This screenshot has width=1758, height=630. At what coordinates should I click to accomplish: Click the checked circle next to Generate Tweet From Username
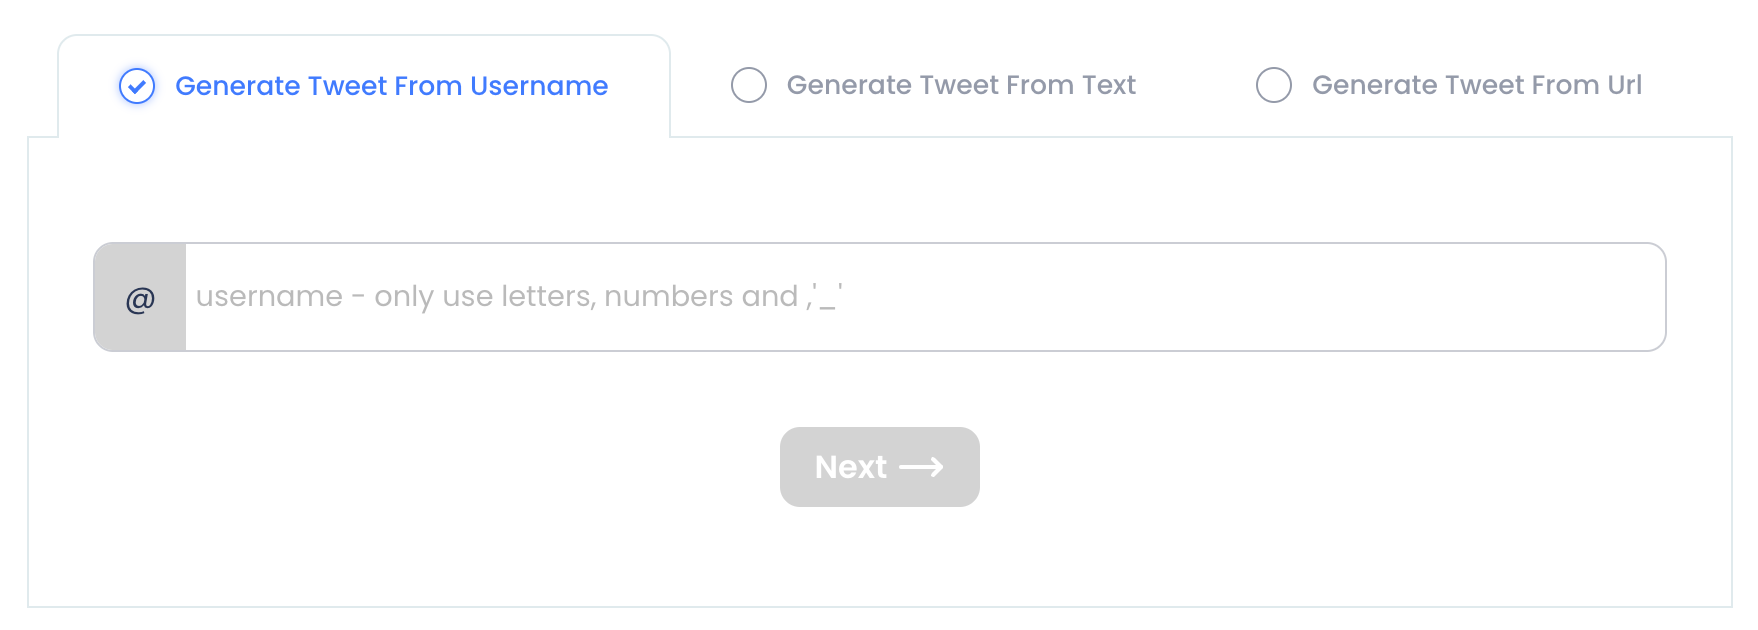coord(136,86)
